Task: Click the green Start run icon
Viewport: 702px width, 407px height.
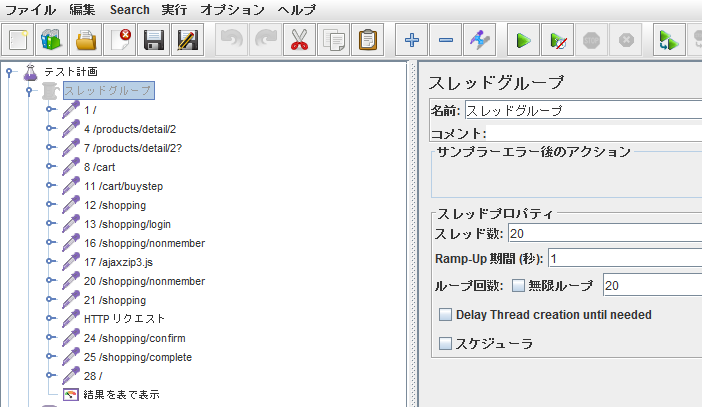Action: [x=521, y=41]
